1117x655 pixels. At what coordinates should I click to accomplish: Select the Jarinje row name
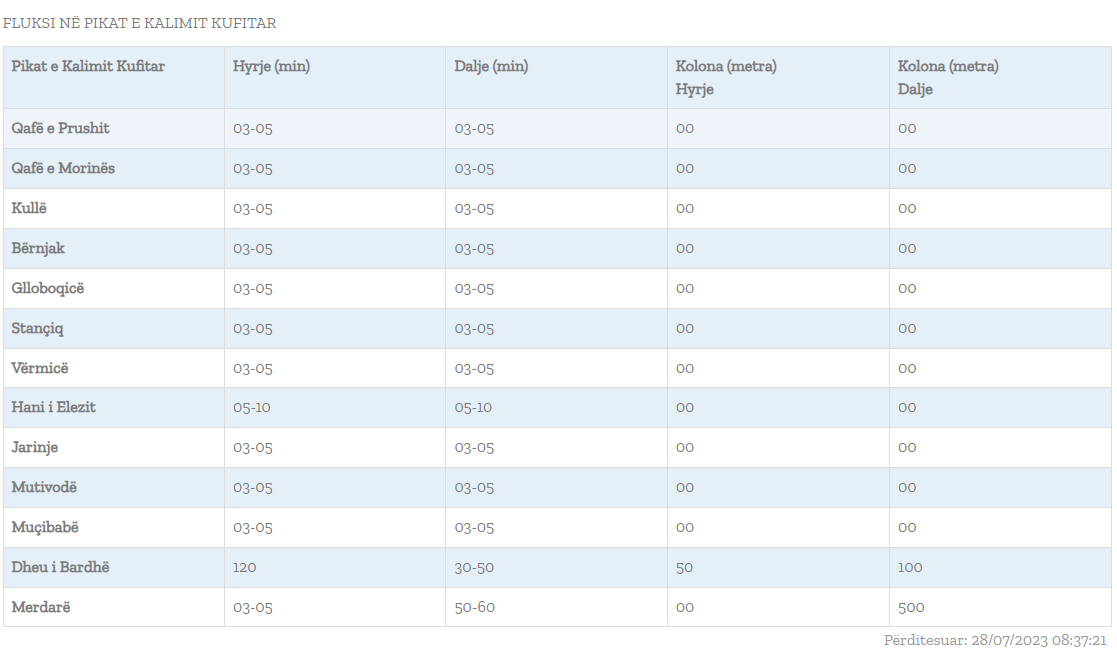pos(35,448)
